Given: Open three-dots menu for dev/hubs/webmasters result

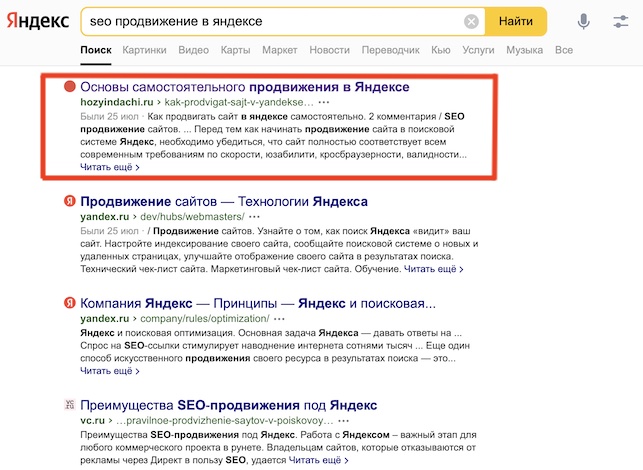Looking at the screenshot, I should tap(254, 217).
